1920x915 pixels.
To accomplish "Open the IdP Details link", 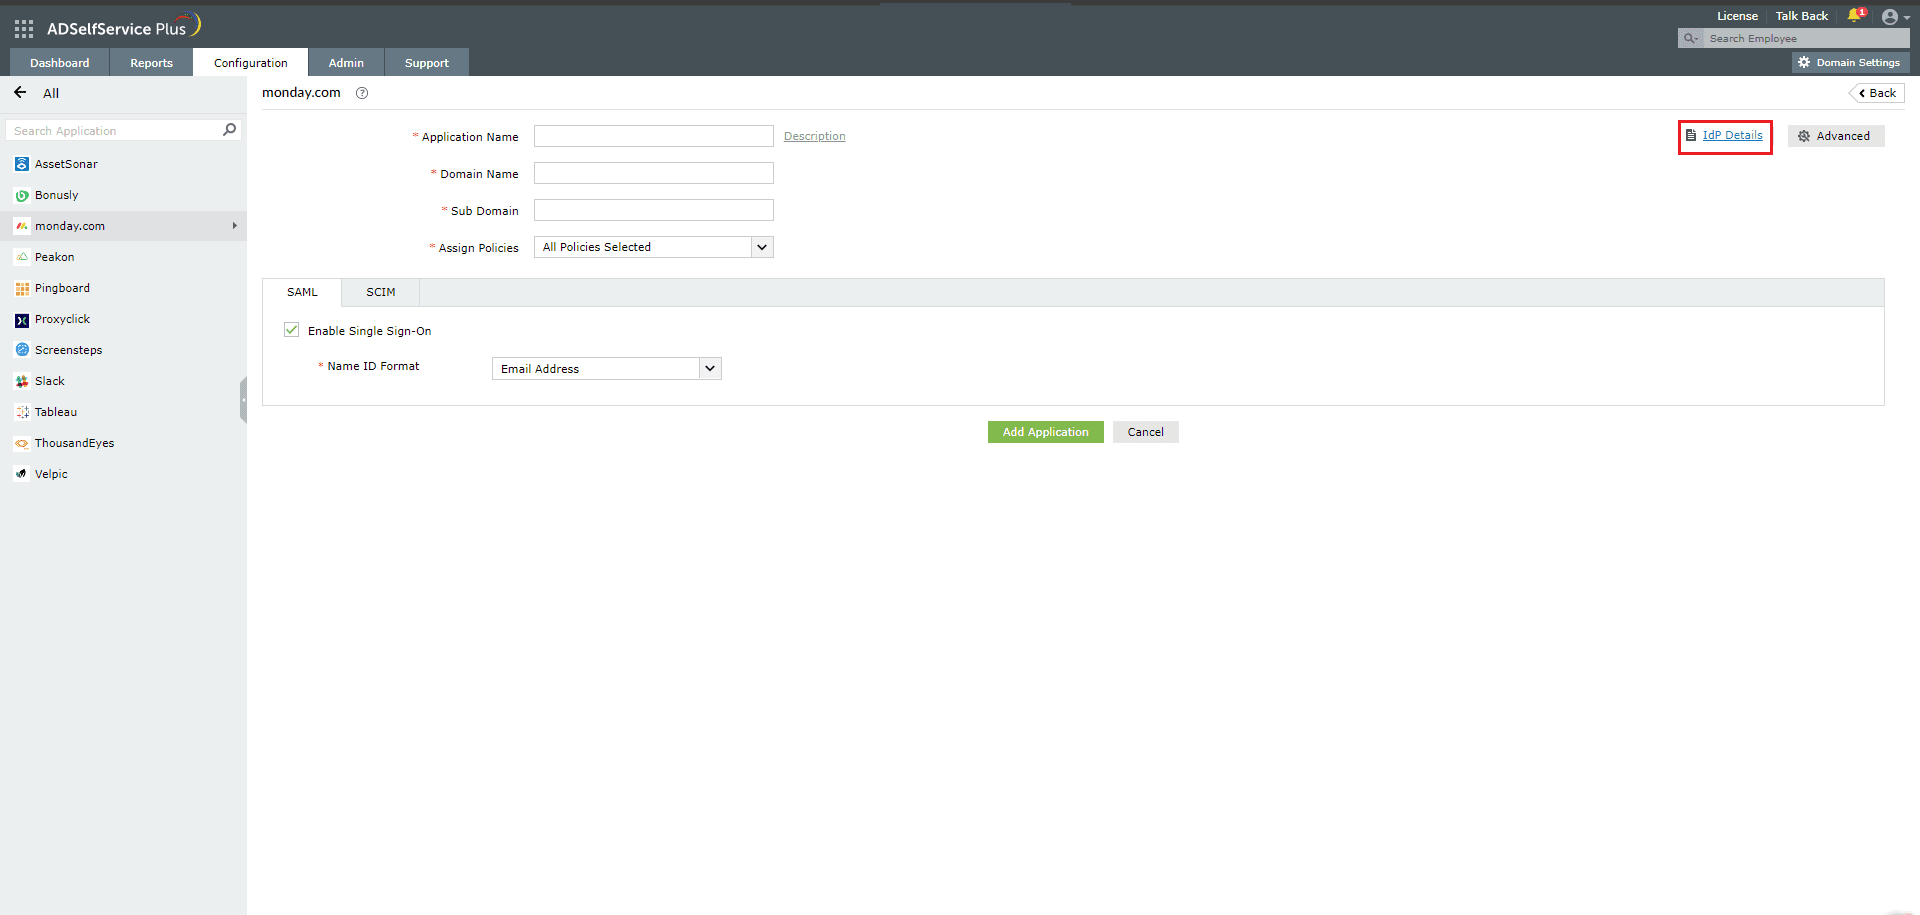I will pyautogui.click(x=1733, y=135).
